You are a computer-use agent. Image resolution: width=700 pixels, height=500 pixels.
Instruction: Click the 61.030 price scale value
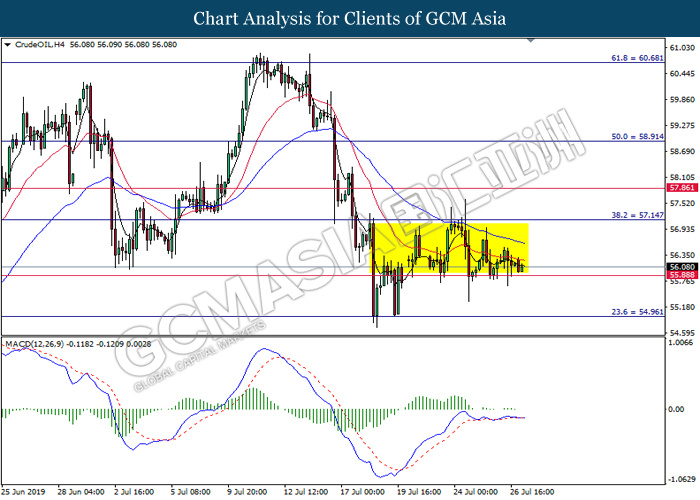[x=683, y=48]
